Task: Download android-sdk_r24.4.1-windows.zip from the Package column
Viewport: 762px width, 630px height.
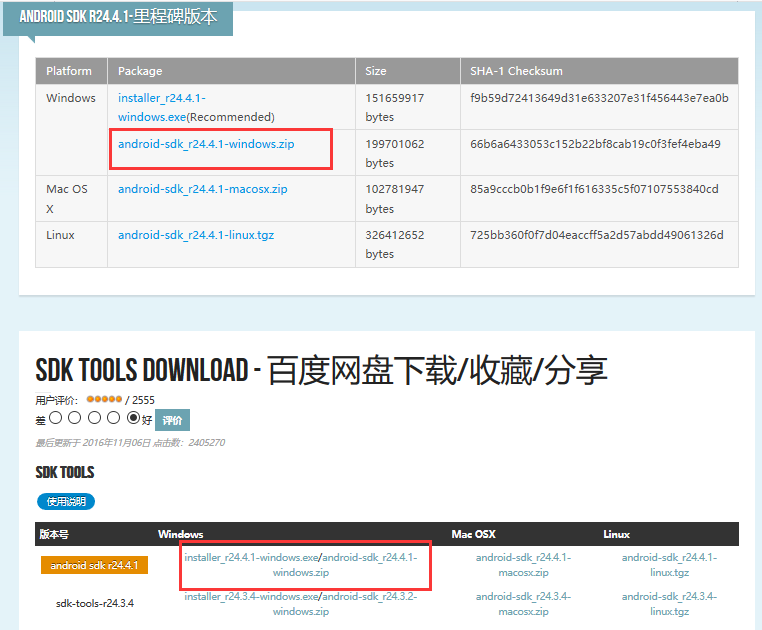Action: point(206,144)
